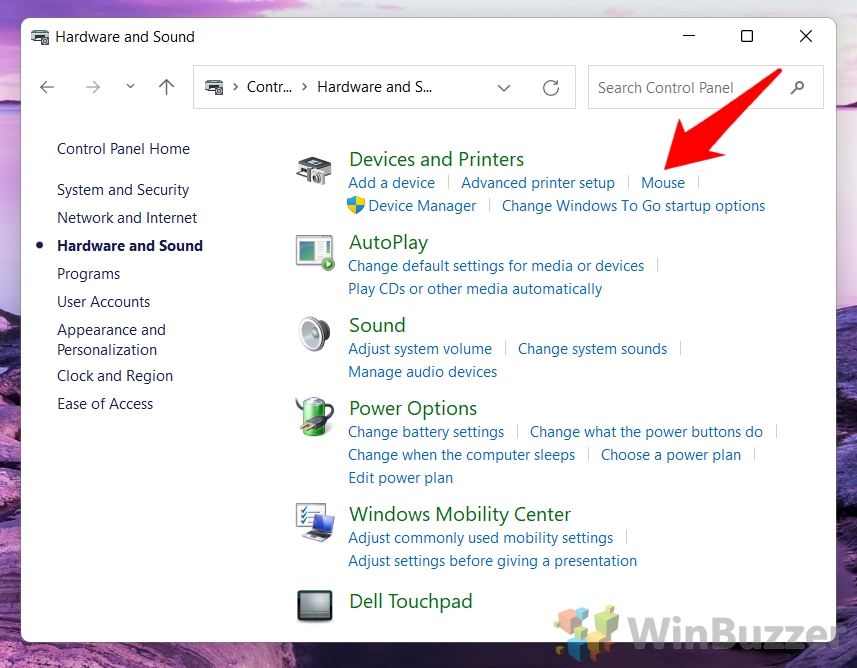Click the search magnifier icon

[797, 87]
